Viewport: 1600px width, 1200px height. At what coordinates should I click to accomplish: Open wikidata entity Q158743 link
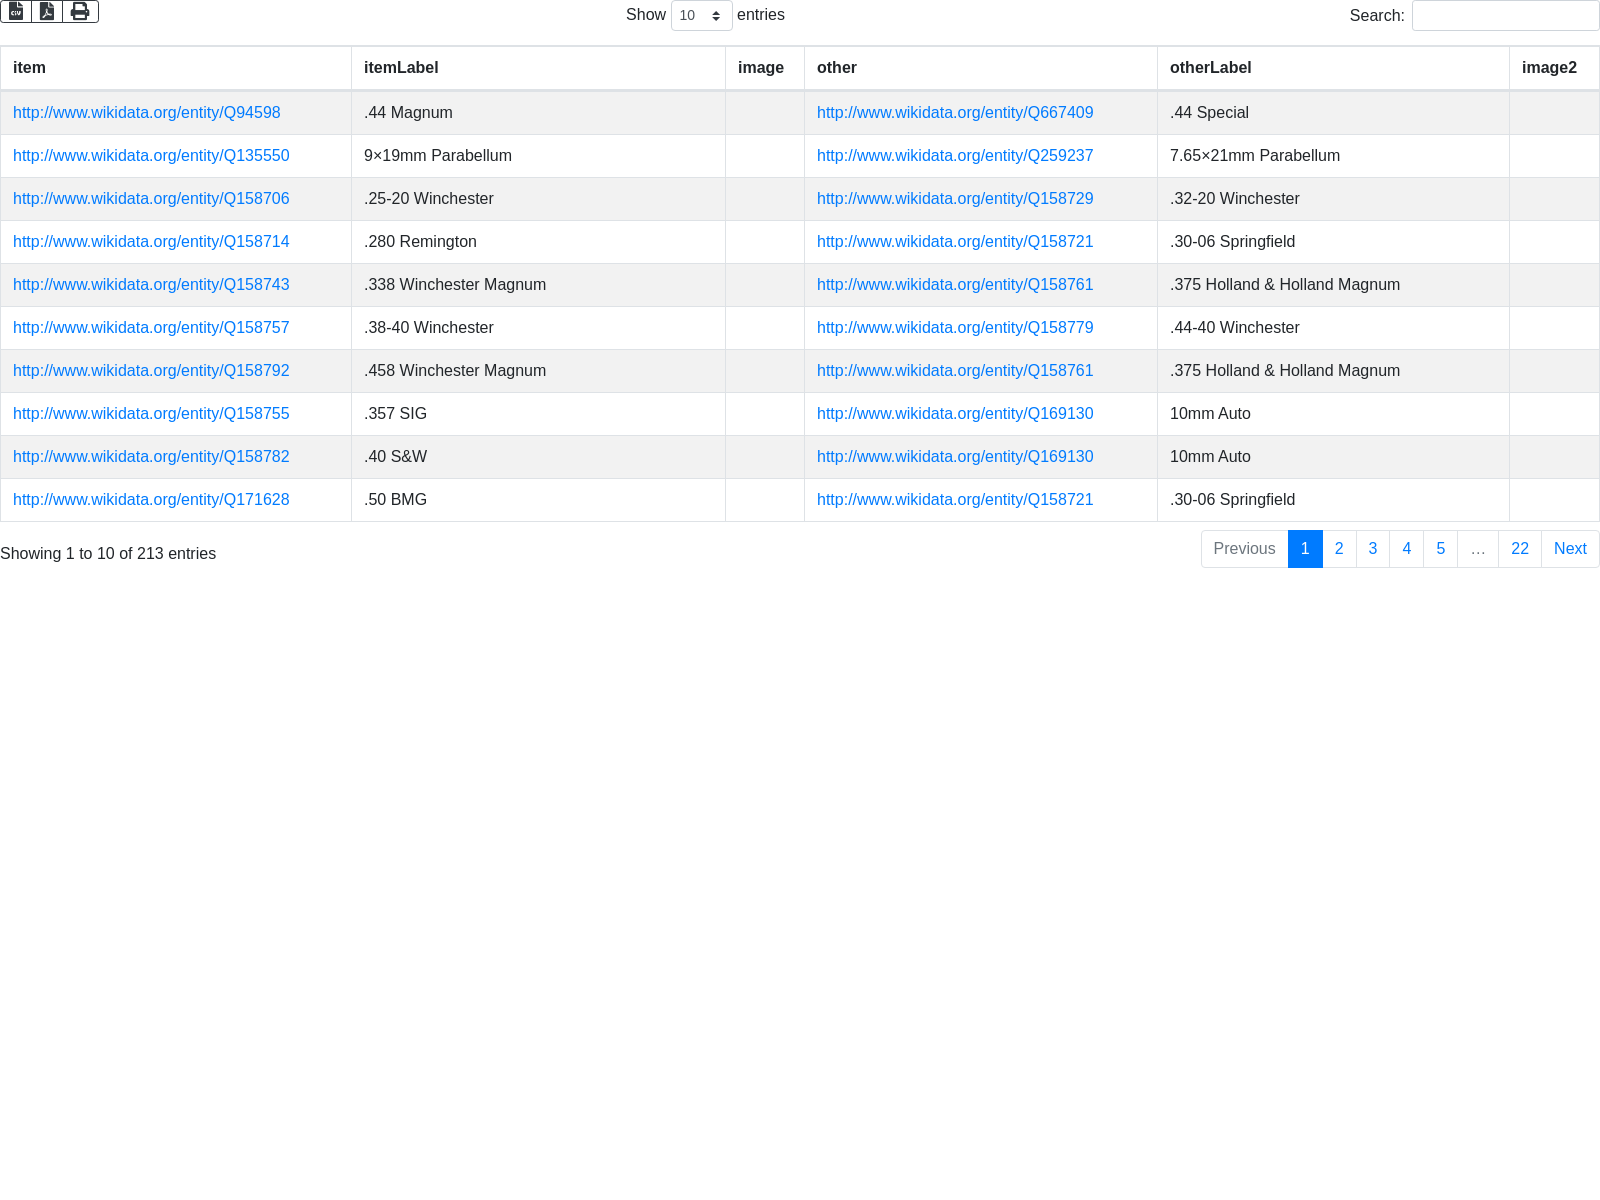151,285
